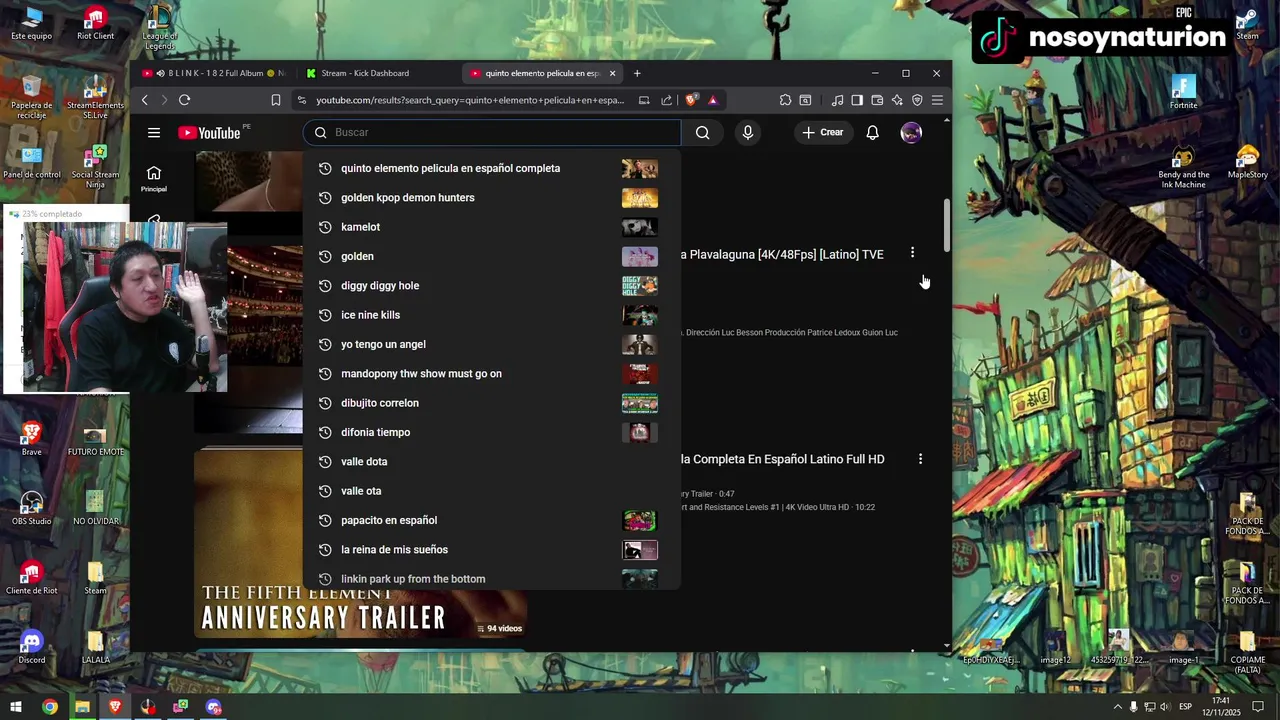Select suggestion valle dota
Image resolution: width=1280 pixels, height=720 pixels.
(x=491, y=461)
